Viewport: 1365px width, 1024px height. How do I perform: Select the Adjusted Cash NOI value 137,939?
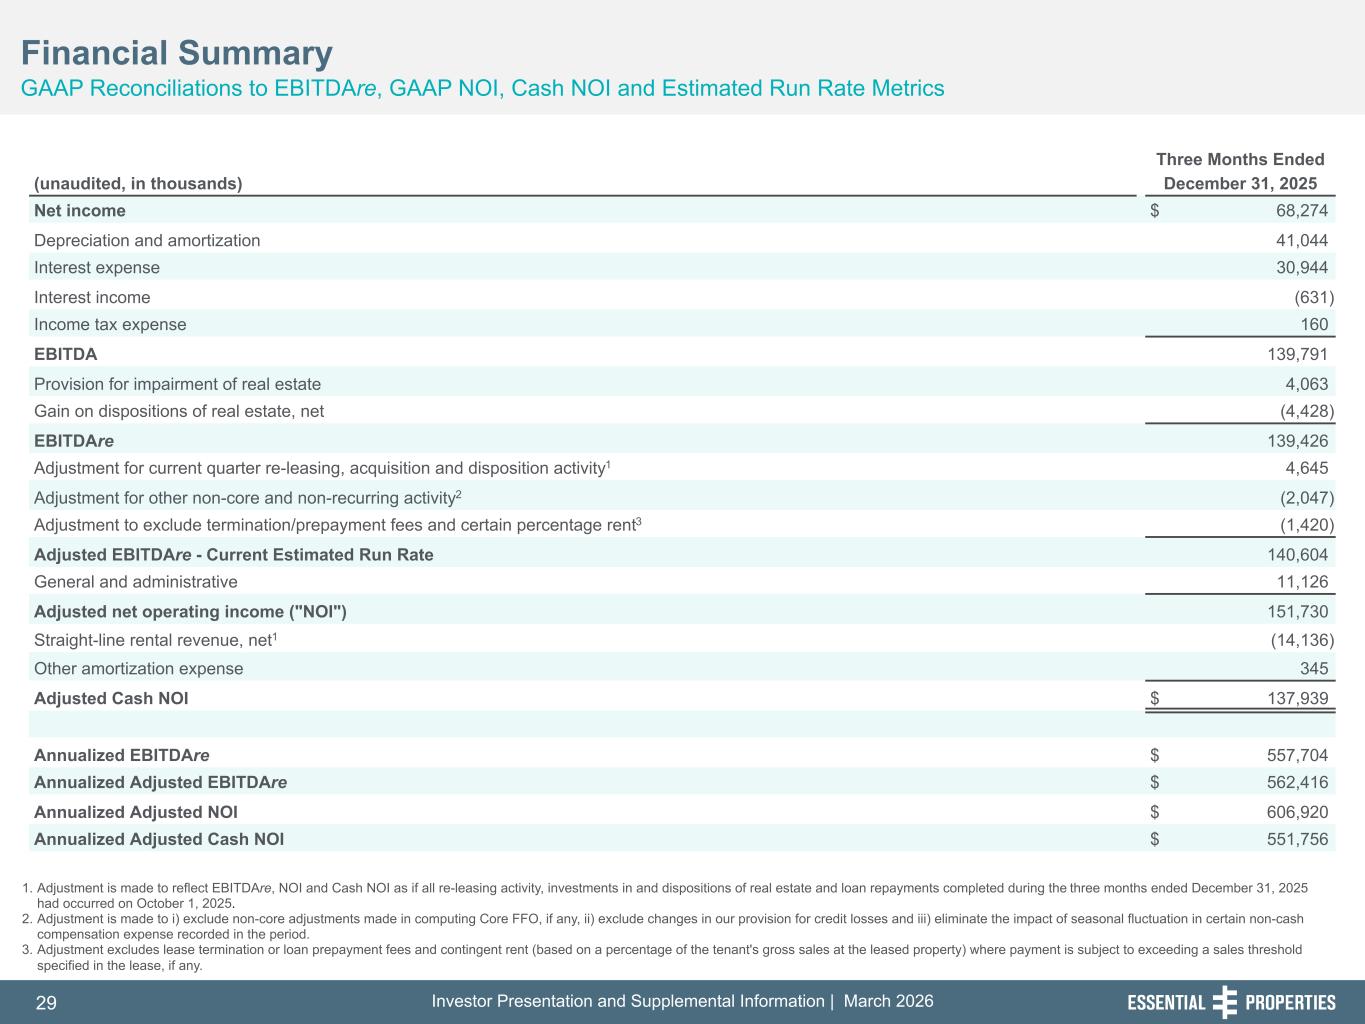1297,699
